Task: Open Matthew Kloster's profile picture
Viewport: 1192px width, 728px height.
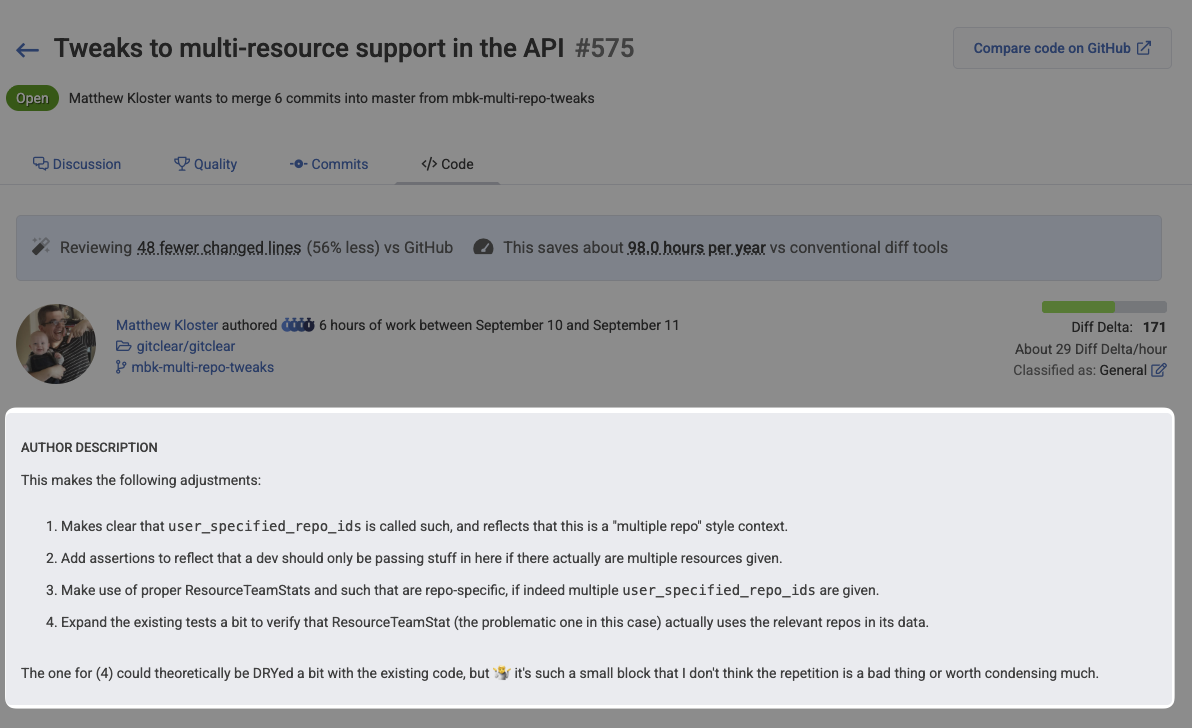Action: pos(56,344)
